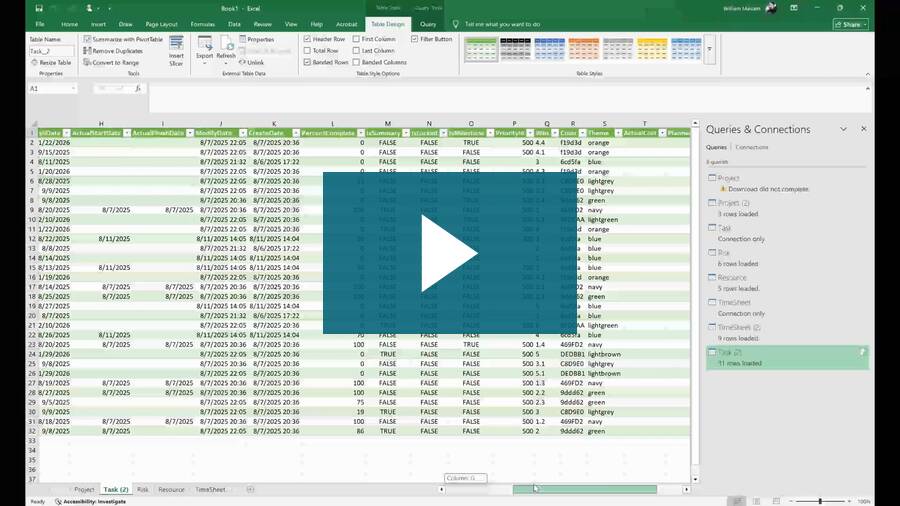Toggle the Filter Button checkbox
This screenshot has height=506, width=900.
tap(414, 39)
